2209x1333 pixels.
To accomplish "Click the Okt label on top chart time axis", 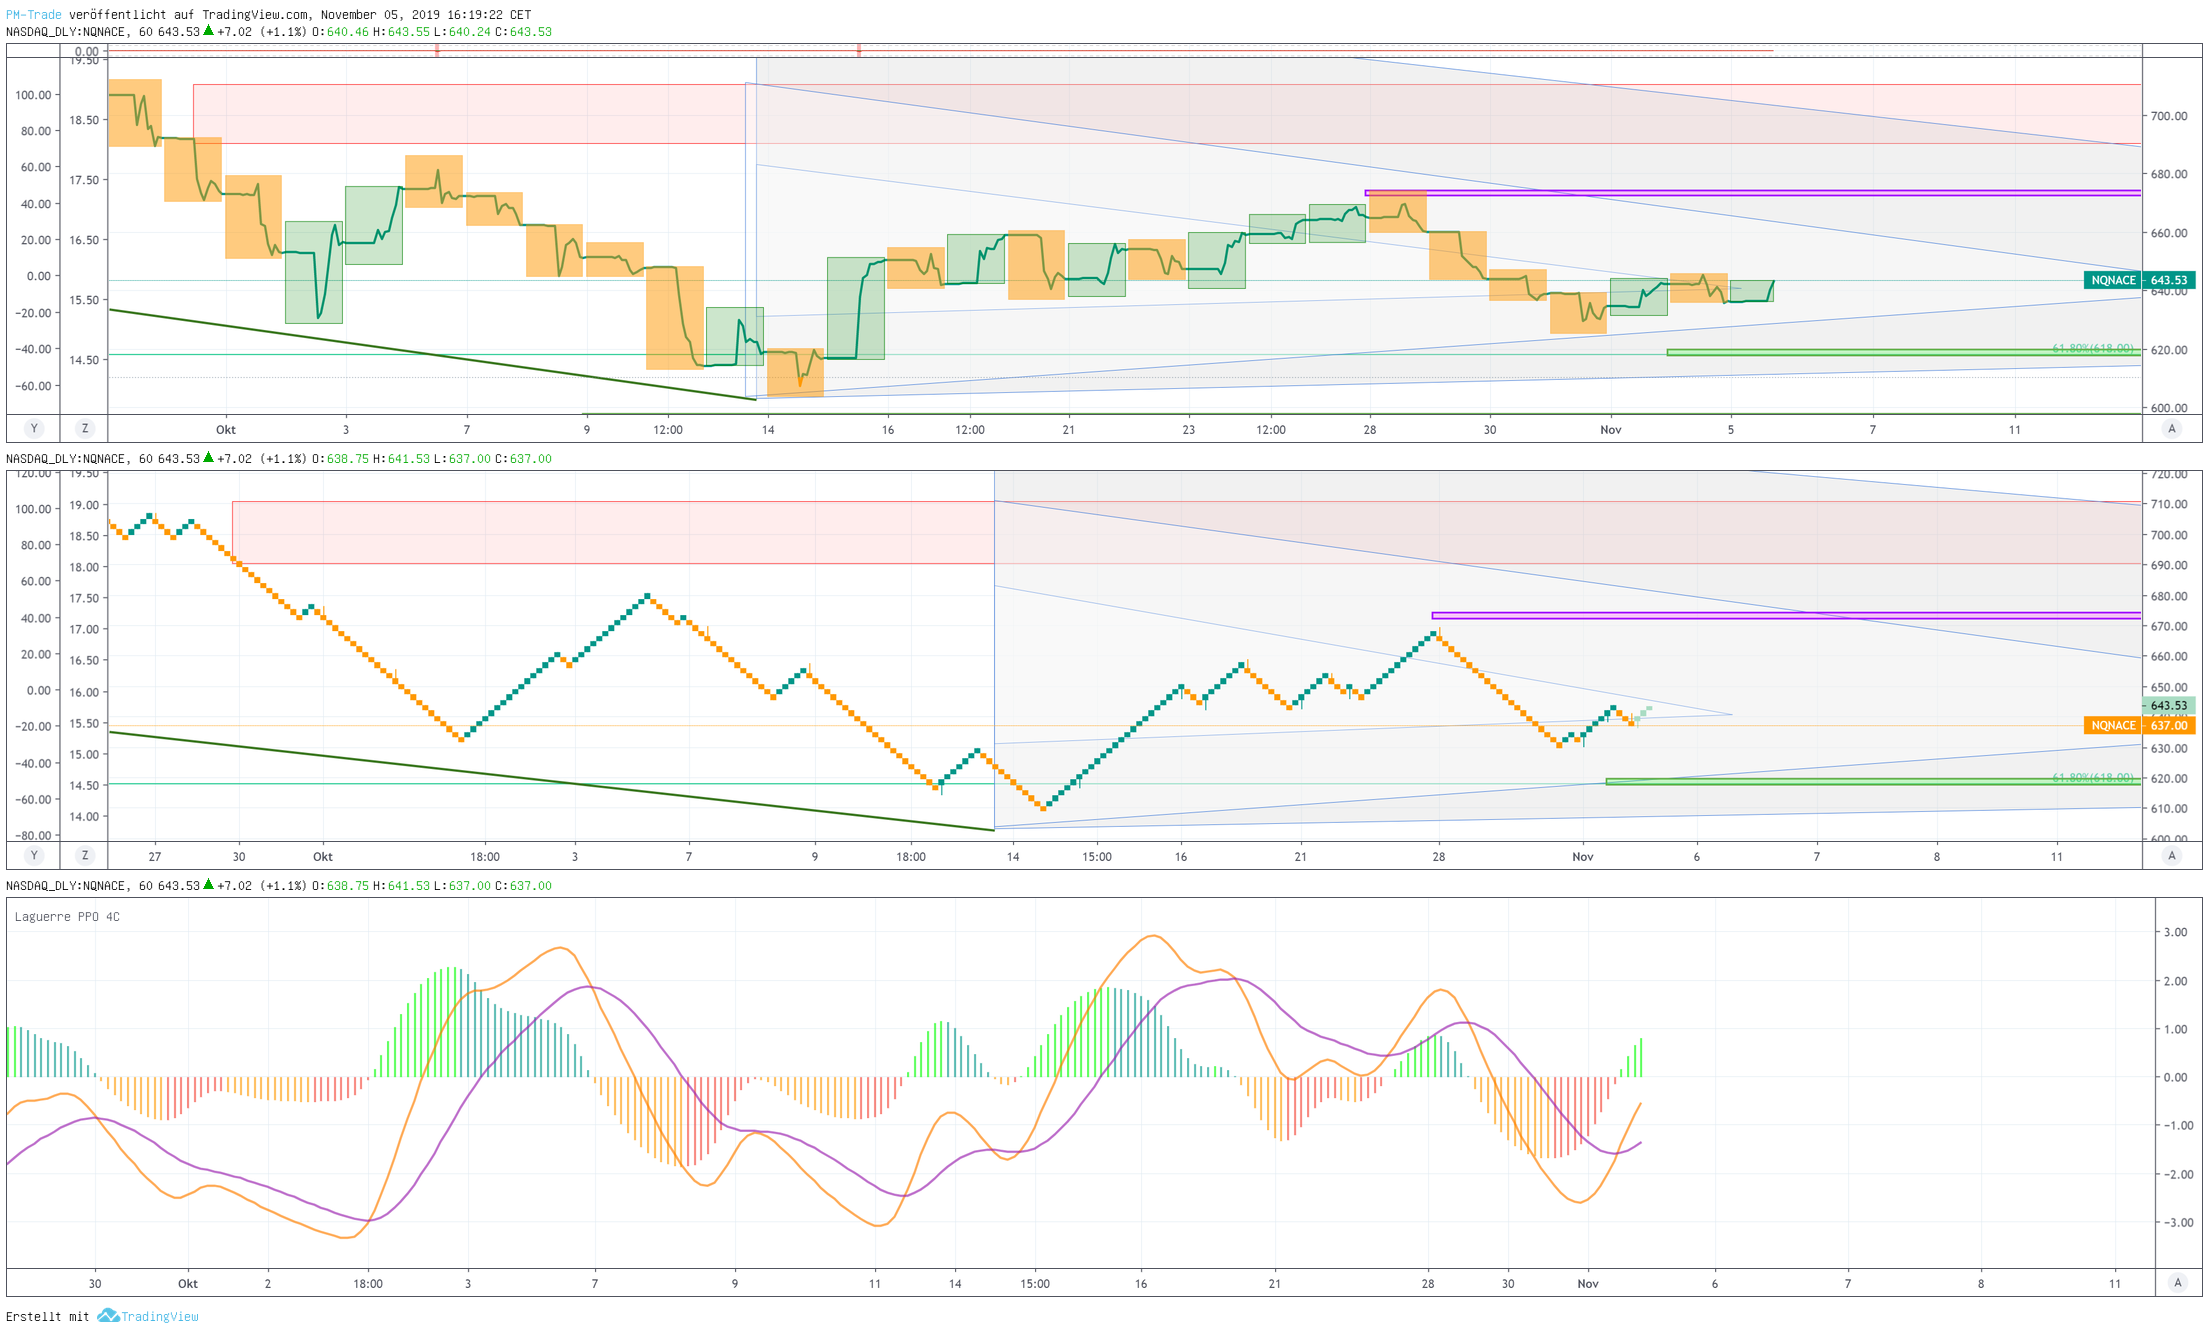I will pyautogui.click(x=226, y=430).
